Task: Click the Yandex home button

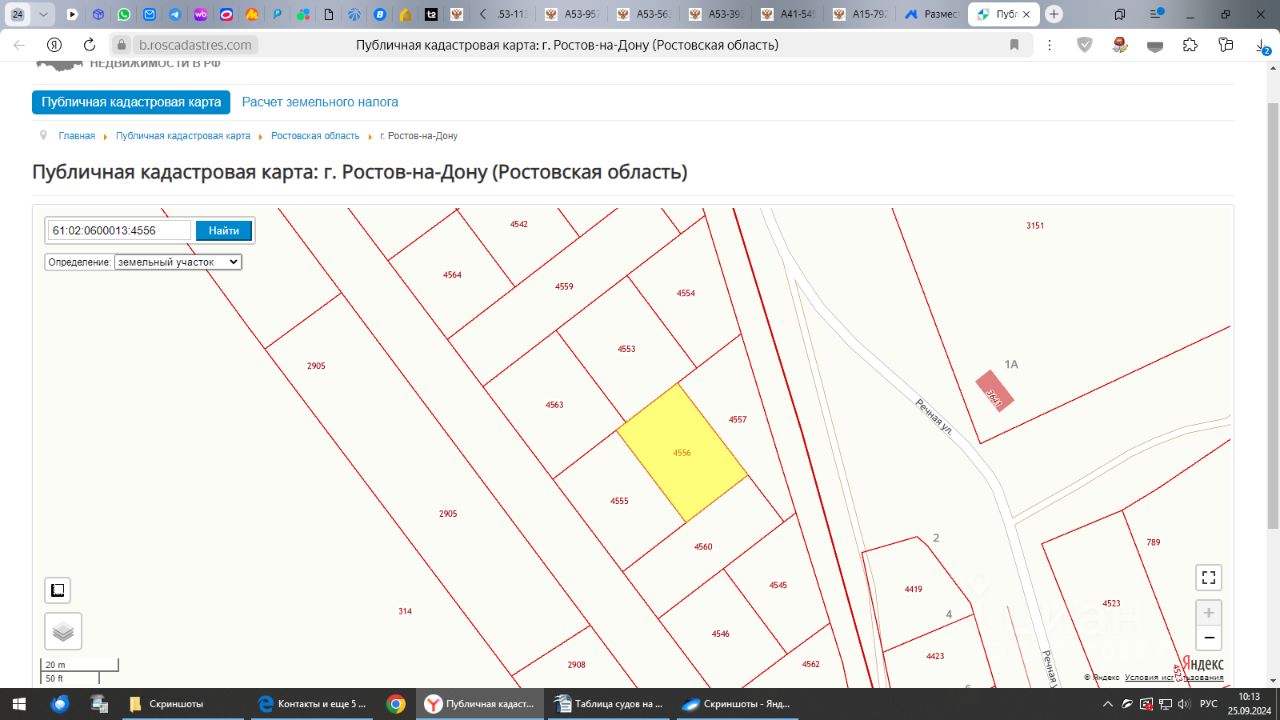Action: click(x=55, y=45)
